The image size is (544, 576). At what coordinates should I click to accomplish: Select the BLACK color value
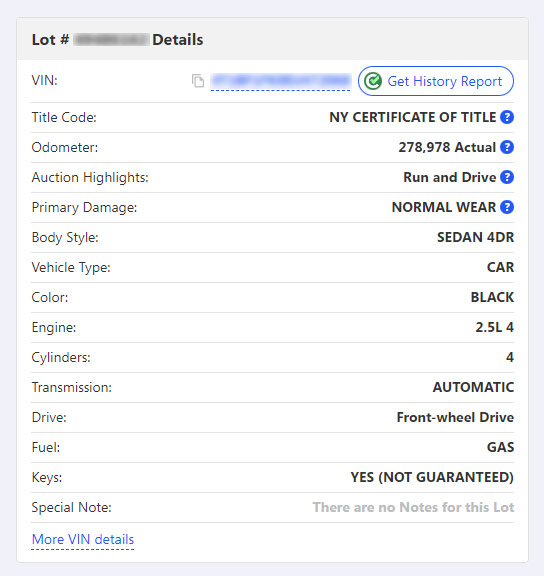[492, 297]
